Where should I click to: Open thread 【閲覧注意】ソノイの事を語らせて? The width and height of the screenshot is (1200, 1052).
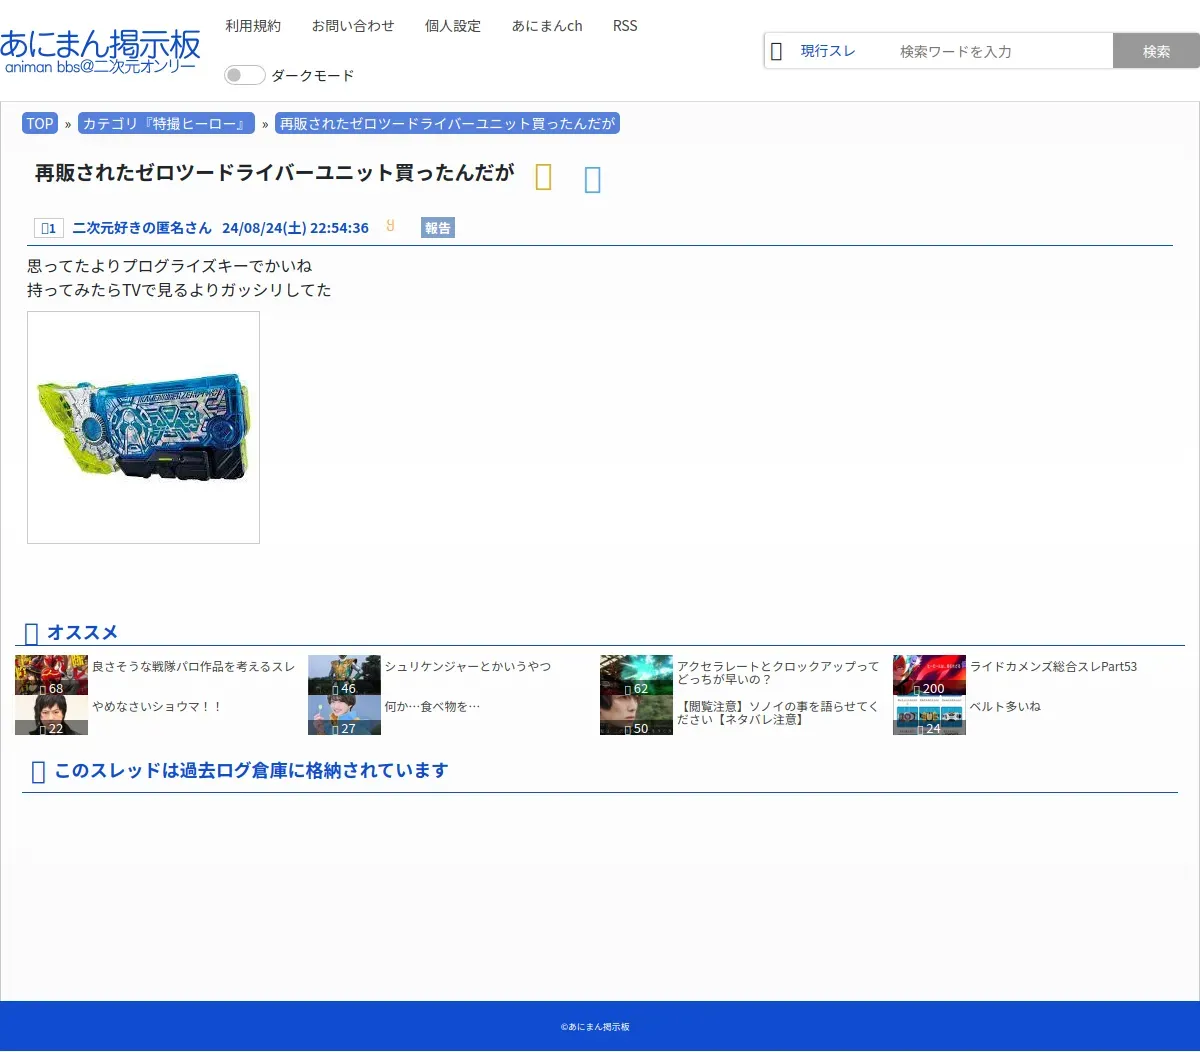point(778,712)
